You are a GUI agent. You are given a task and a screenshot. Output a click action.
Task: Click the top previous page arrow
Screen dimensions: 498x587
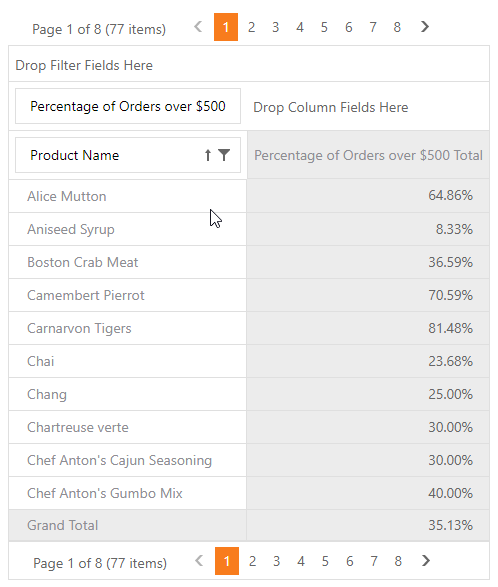(198, 27)
